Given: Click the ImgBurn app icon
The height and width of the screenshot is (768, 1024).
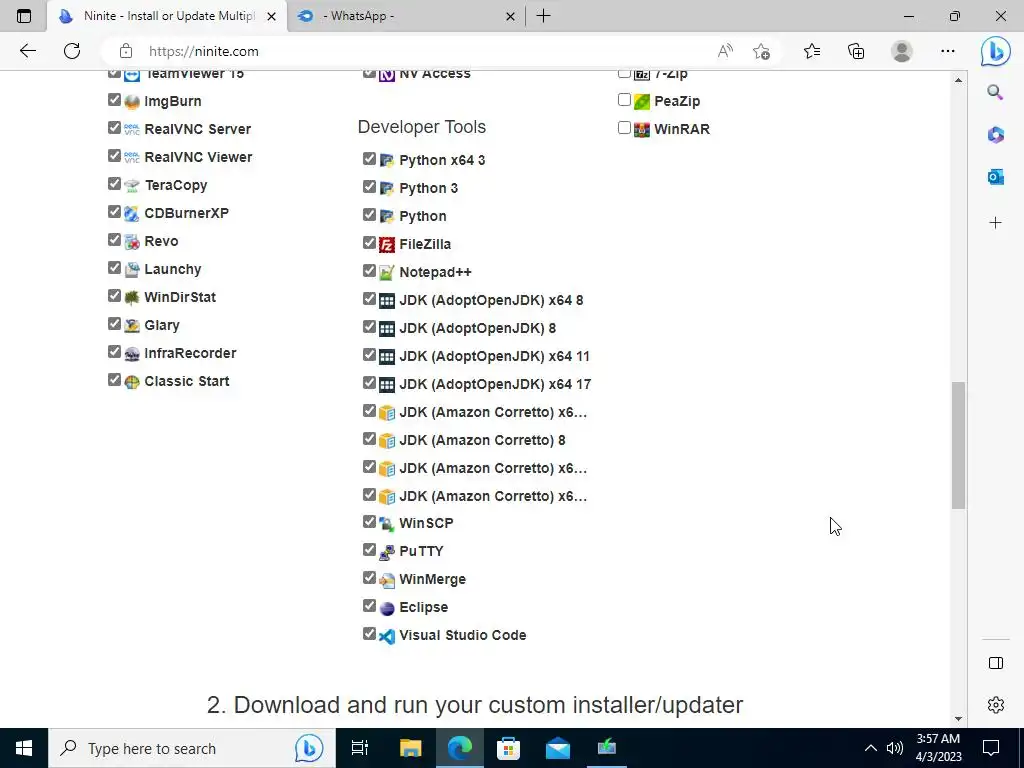Looking at the screenshot, I should pyautogui.click(x=132, y=101).
